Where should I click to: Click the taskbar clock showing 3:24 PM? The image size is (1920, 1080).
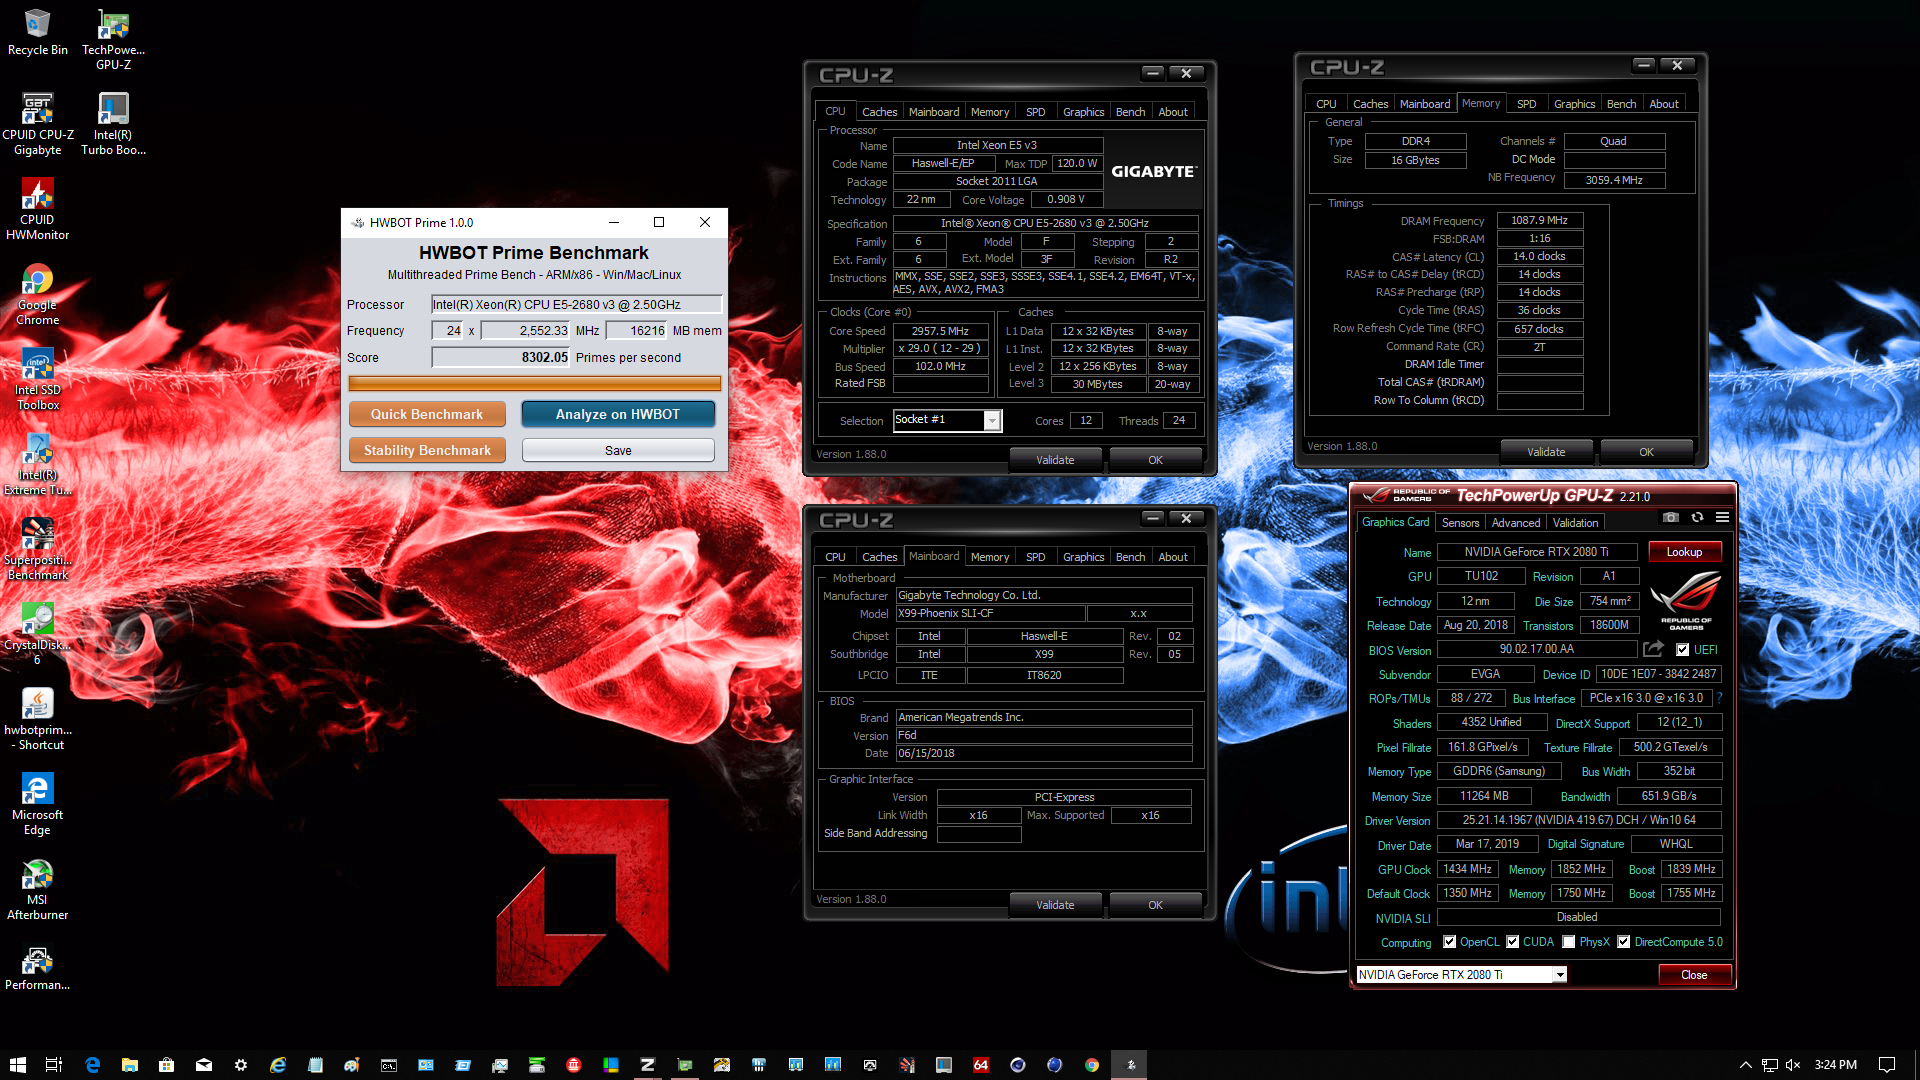coord(1836,1065)
